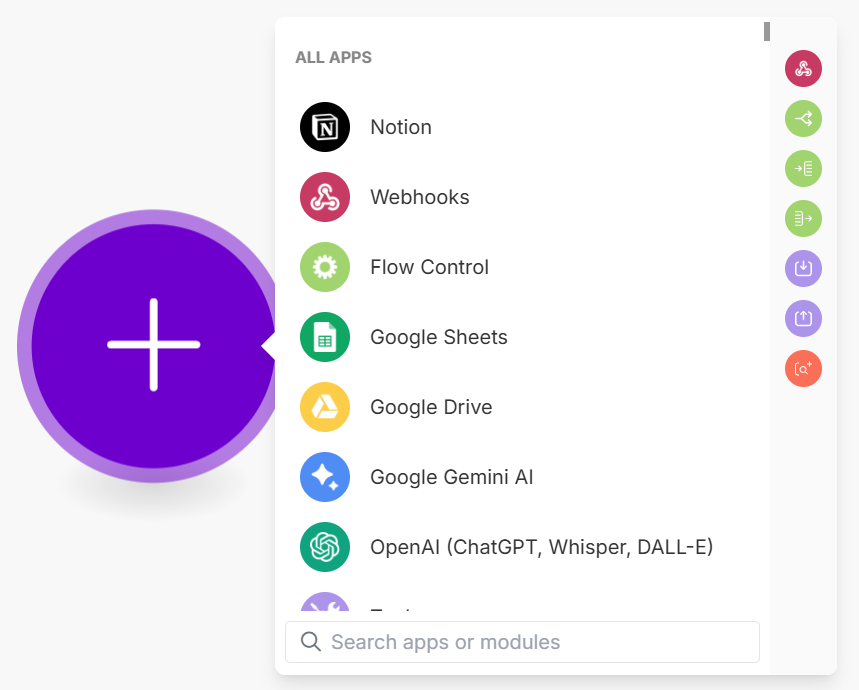Screen dimensions: 859x690
Task: Select the Google Gemini AI icon
Action: click(x=325, y=477)
